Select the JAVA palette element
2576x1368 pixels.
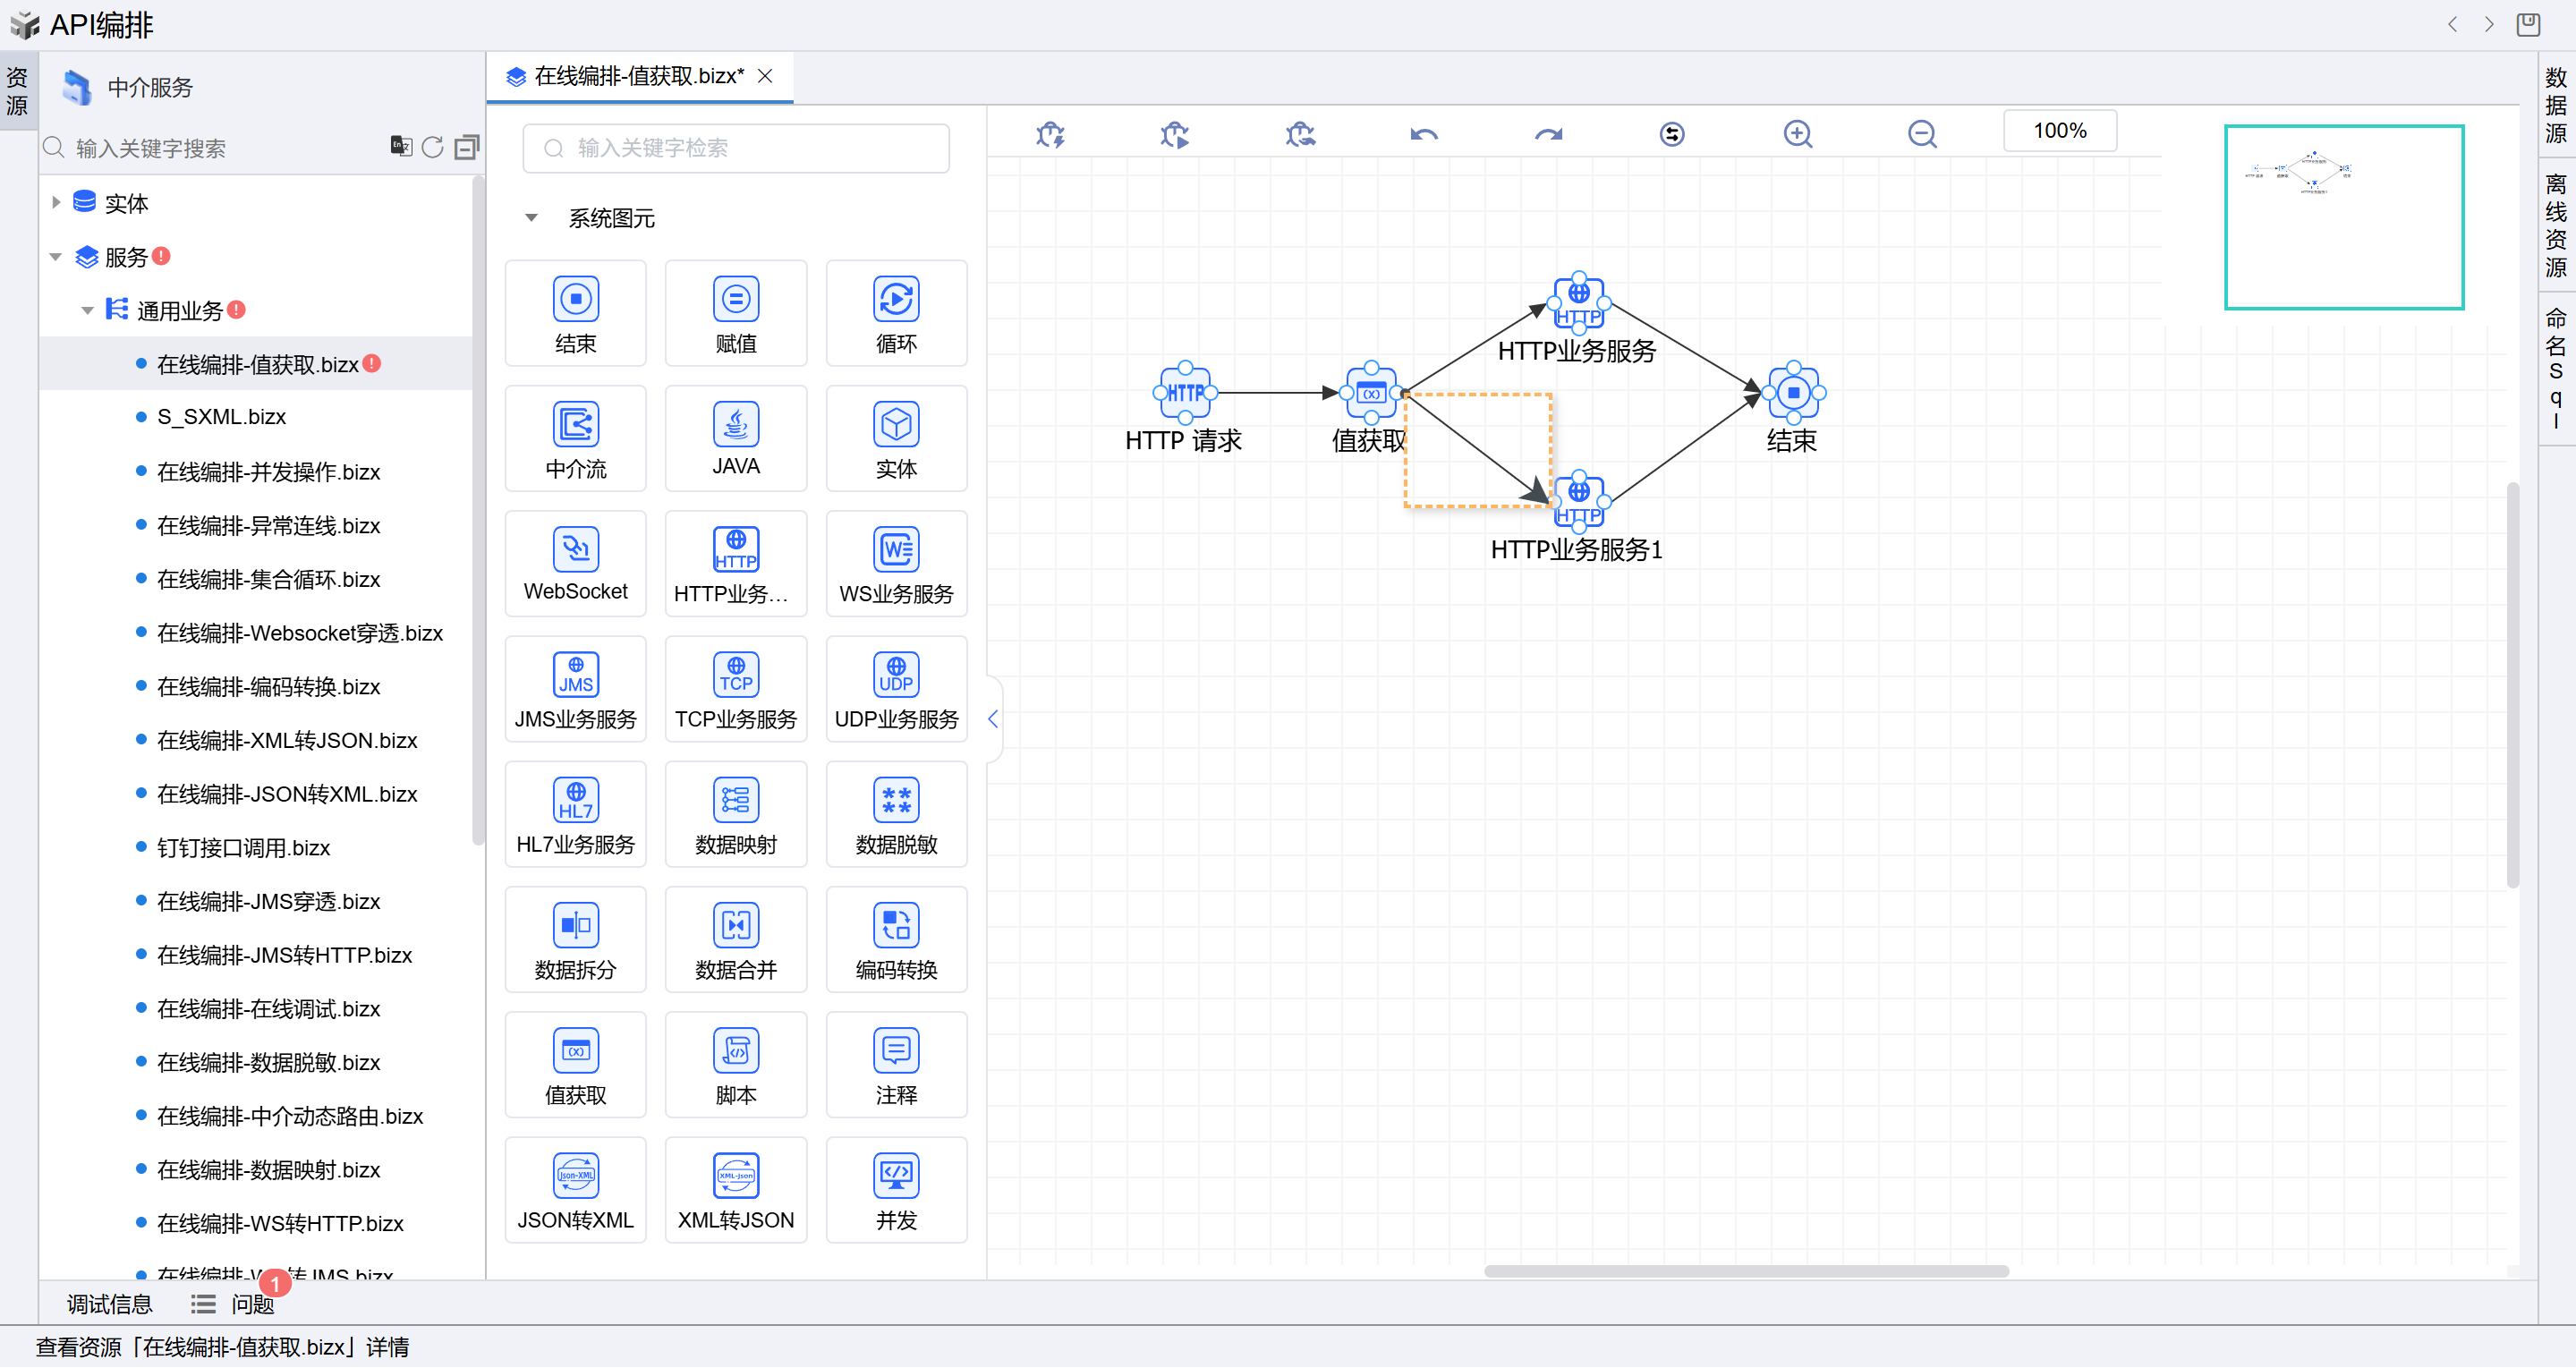[735, 438]
